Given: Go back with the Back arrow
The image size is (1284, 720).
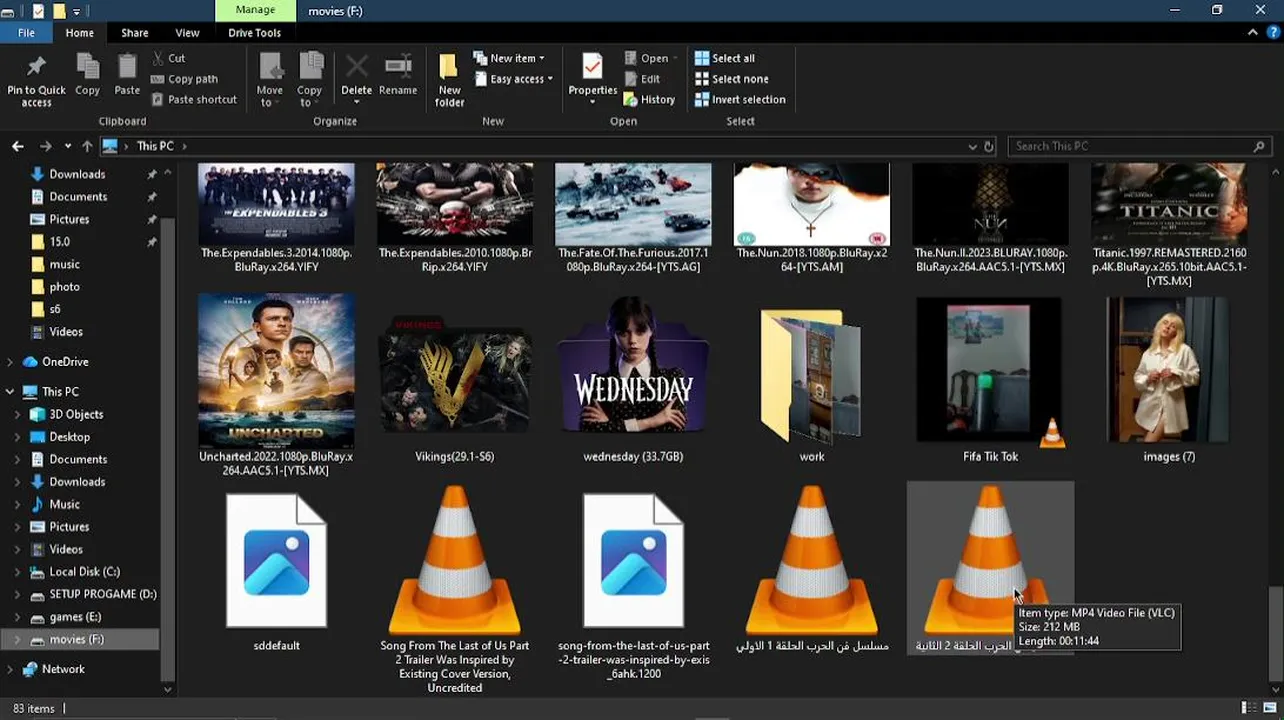Looking at the screenshot, I should pos(18,146).
